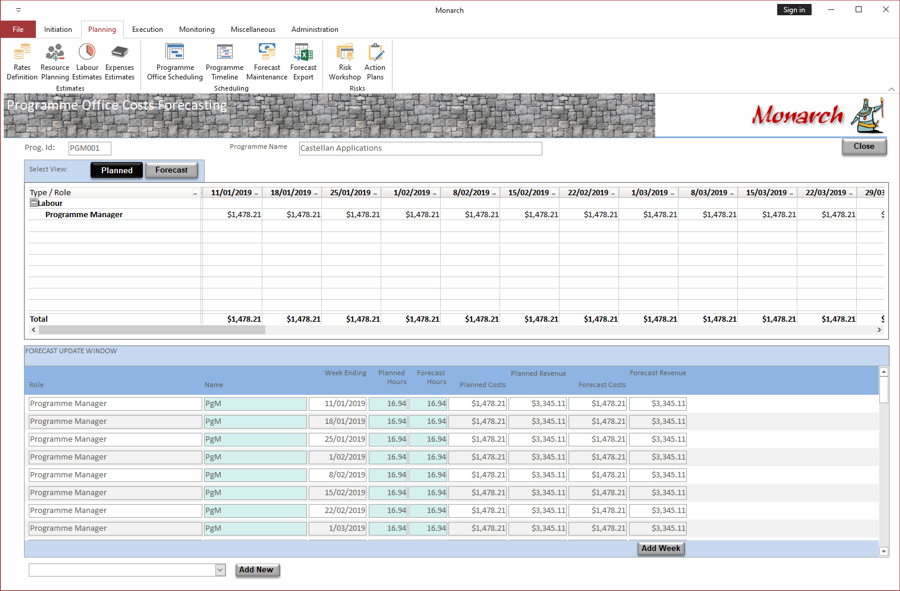The image size is (900, 591).
Task: Click down arrow of forecast window scrollbar
Action: (883, 551)
